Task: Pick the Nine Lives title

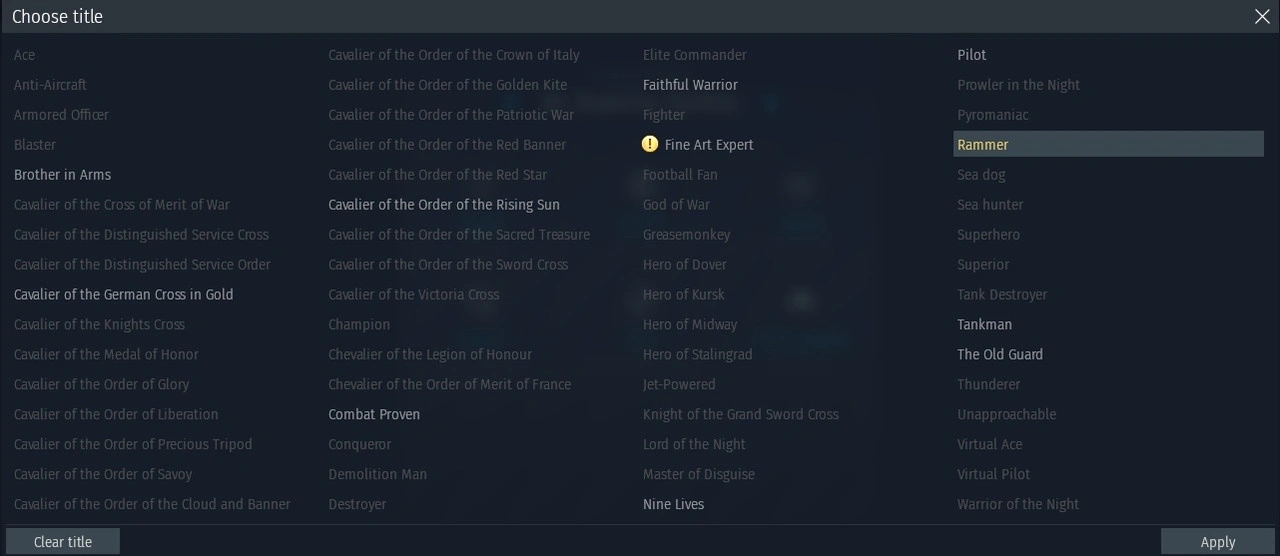Action: [673, 505]
